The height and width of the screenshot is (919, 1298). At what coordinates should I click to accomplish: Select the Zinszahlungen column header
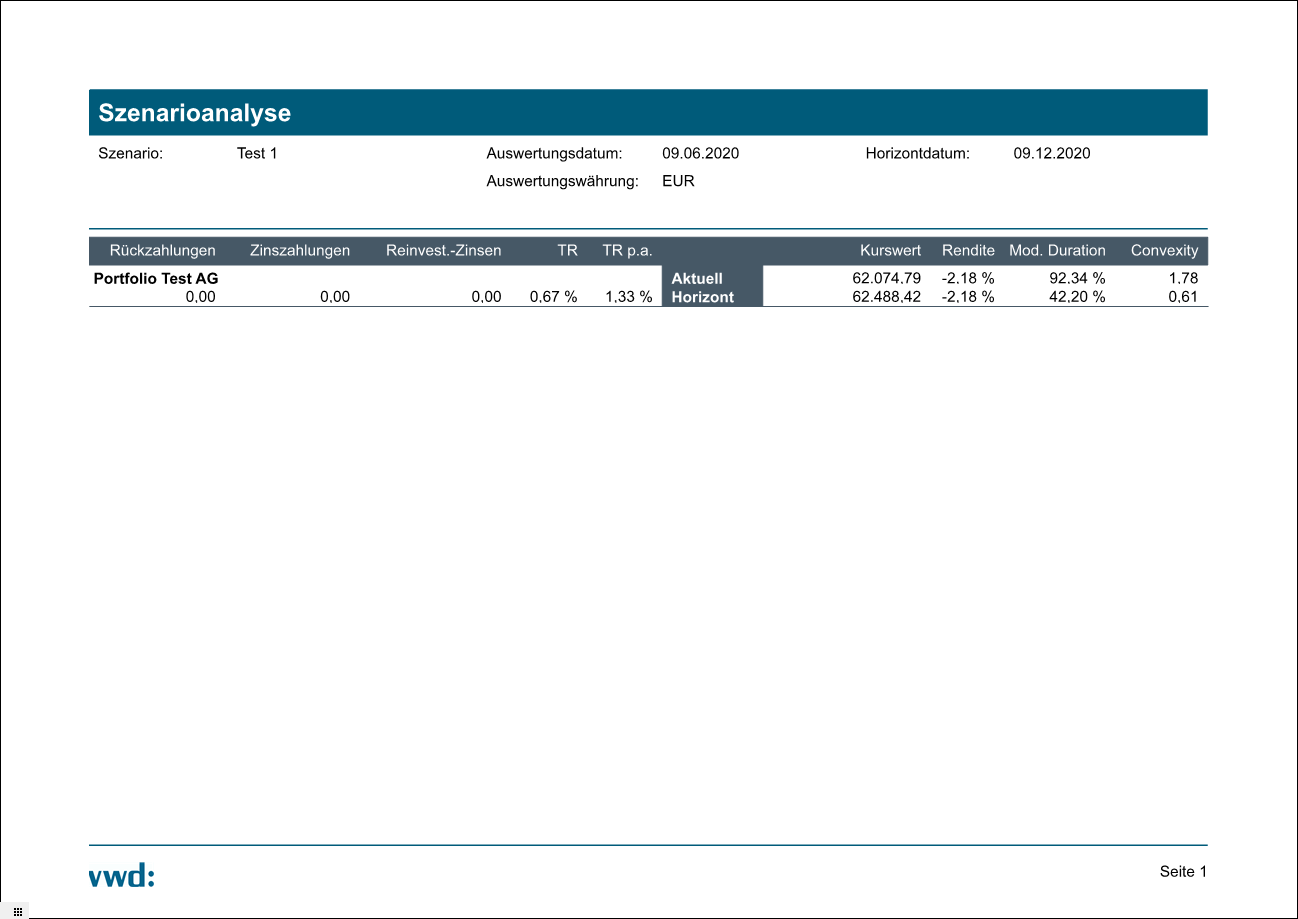(300, 251)
